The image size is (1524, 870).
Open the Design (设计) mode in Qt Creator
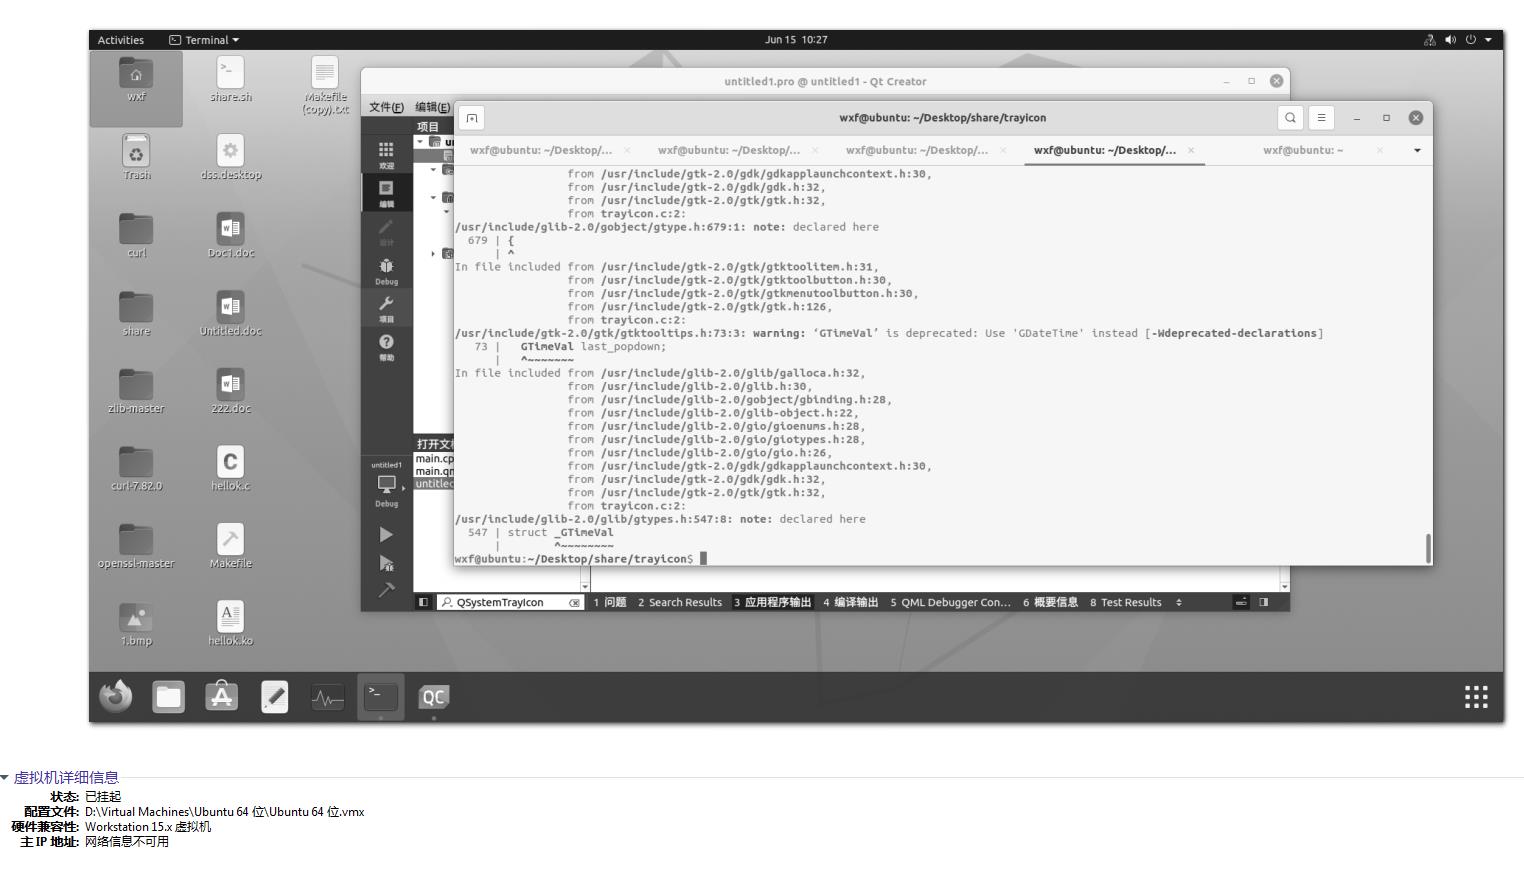click(x=386, y=232)
